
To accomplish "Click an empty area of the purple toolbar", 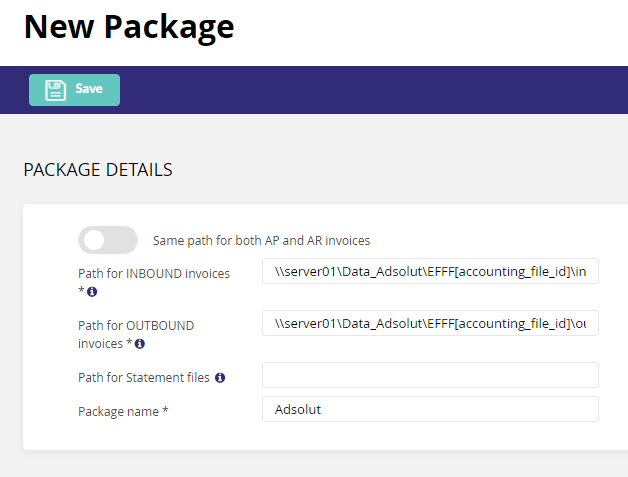I will pos(360,90).
